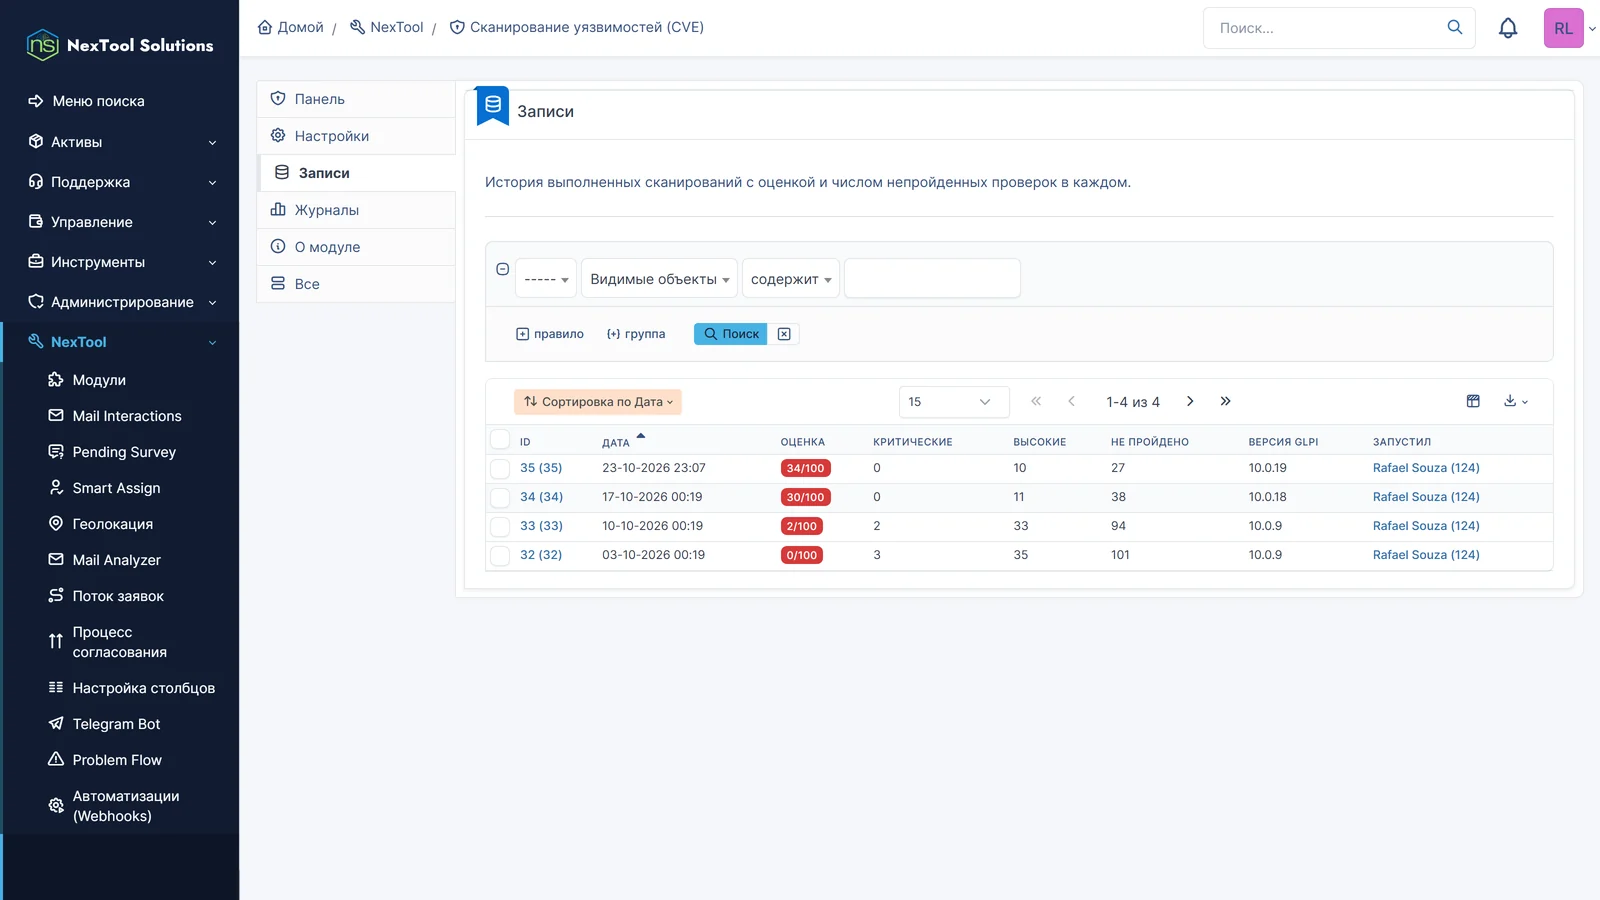Sort by the ДАТА column header
The height and width of the screenshot is (900, 1600).
point(616,442)
